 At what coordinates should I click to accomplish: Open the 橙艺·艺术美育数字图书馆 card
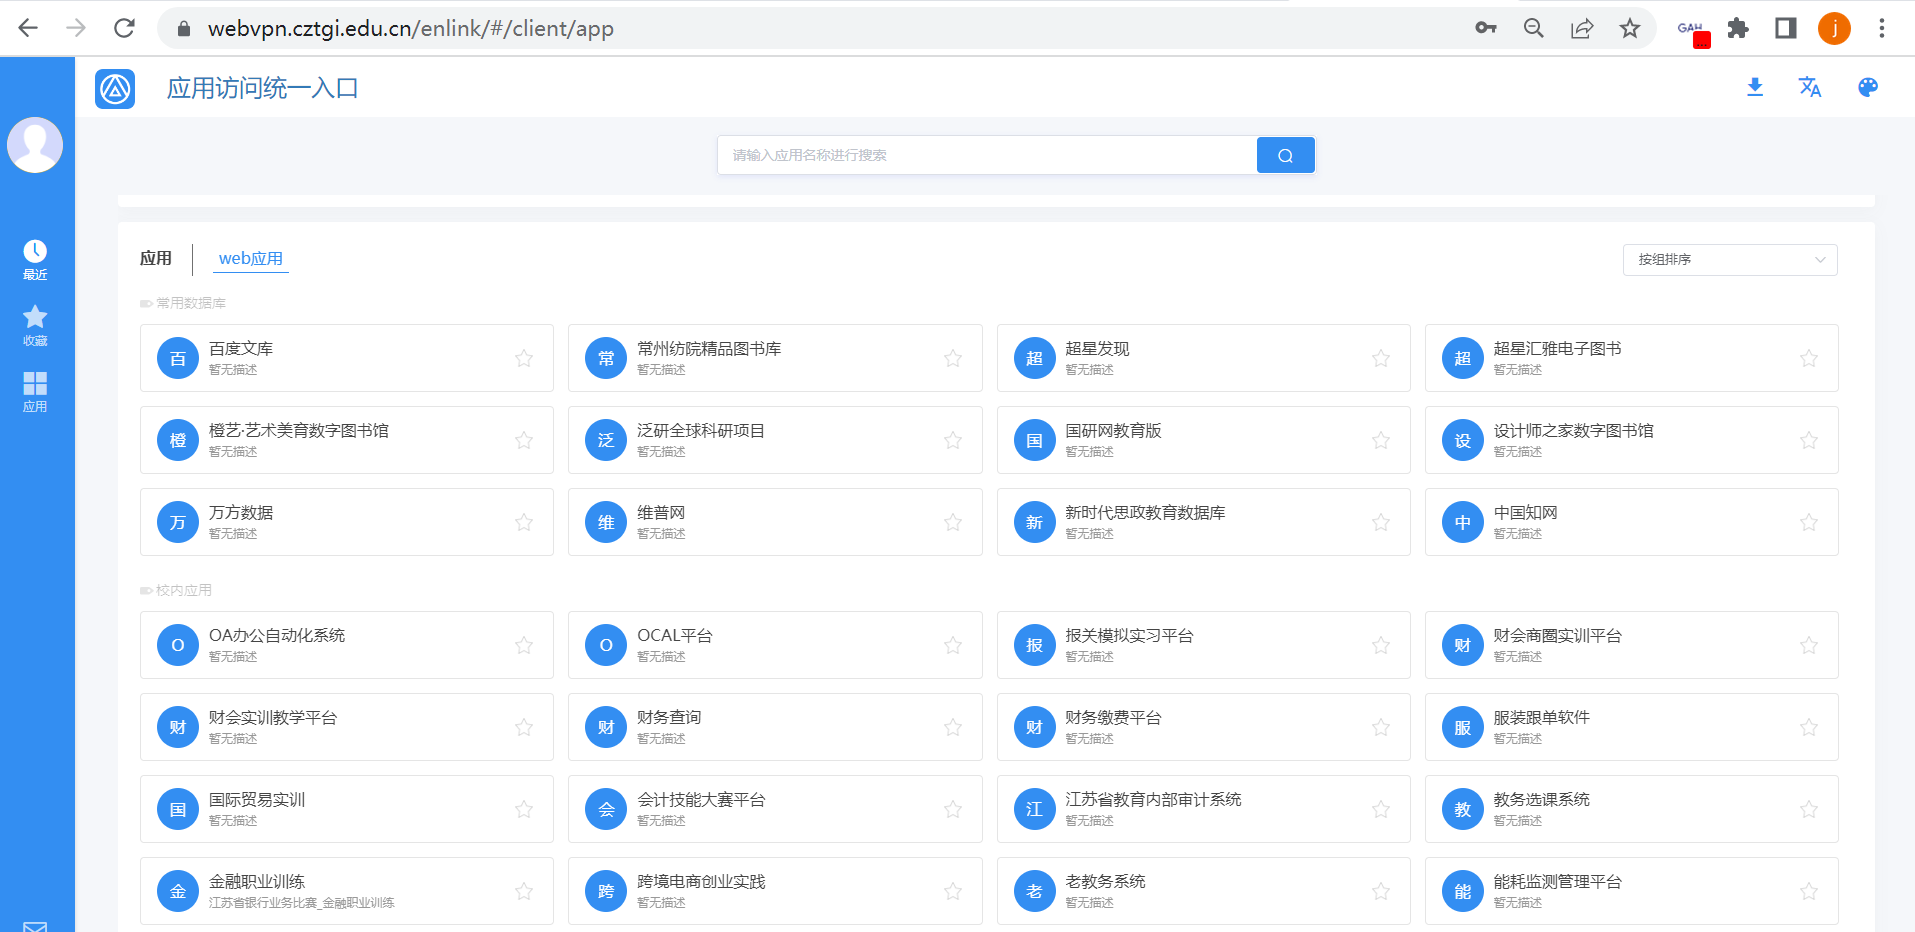coord(347,440)
